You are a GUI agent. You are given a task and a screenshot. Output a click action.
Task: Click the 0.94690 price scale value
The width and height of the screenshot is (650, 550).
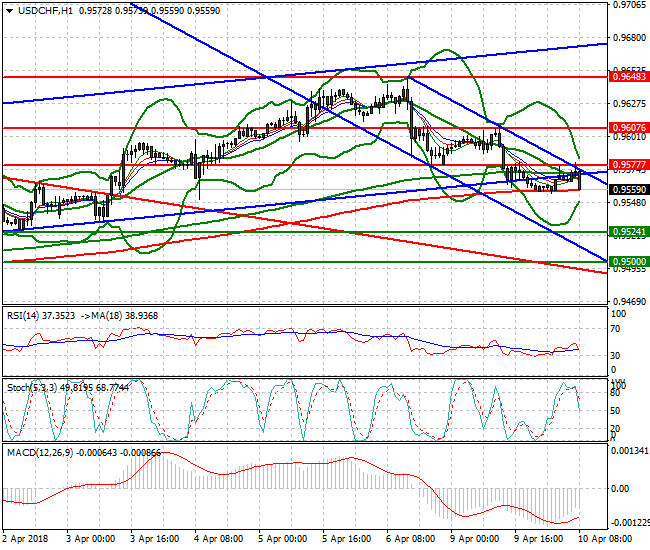[629, 301]
